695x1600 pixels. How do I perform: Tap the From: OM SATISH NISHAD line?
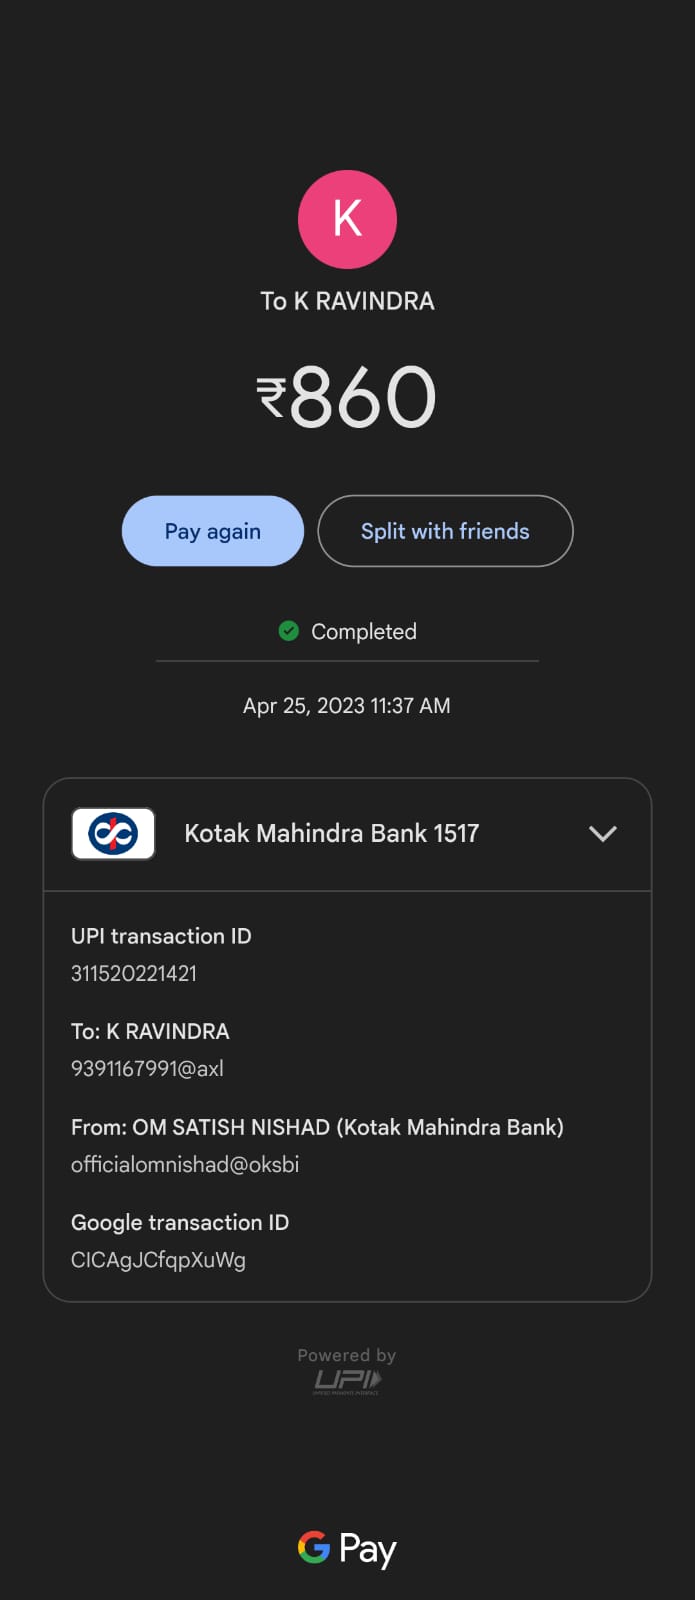coord(317,1127)
